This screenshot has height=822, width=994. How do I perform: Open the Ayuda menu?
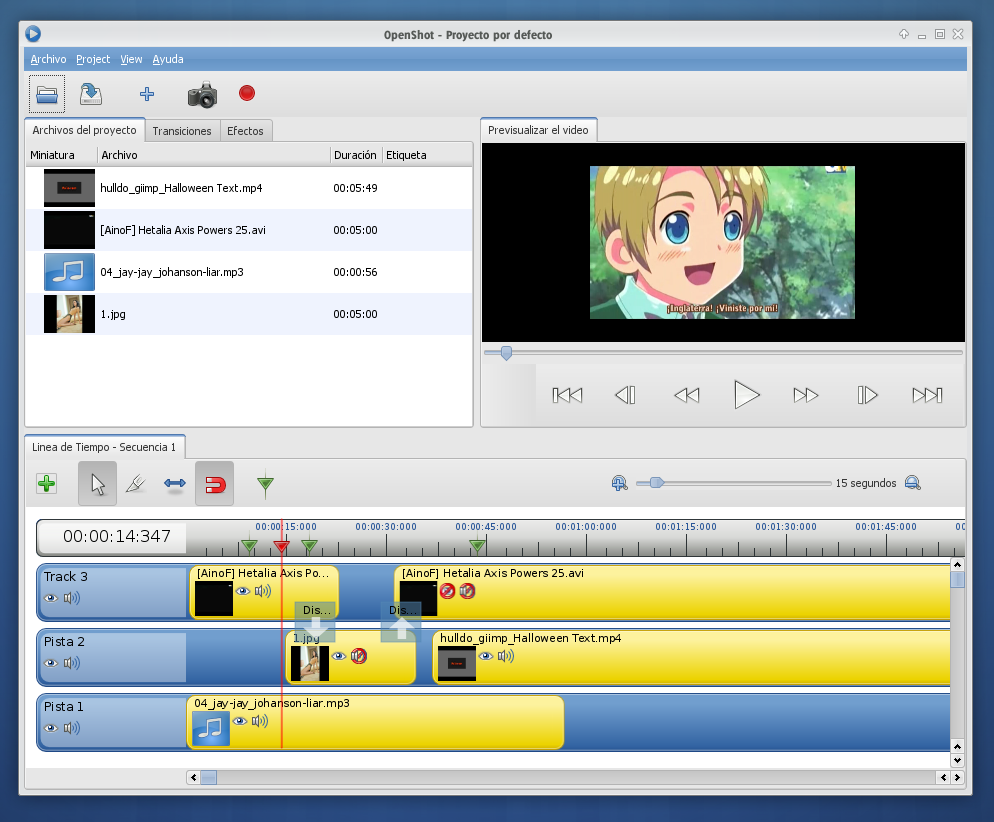point(167,59)
